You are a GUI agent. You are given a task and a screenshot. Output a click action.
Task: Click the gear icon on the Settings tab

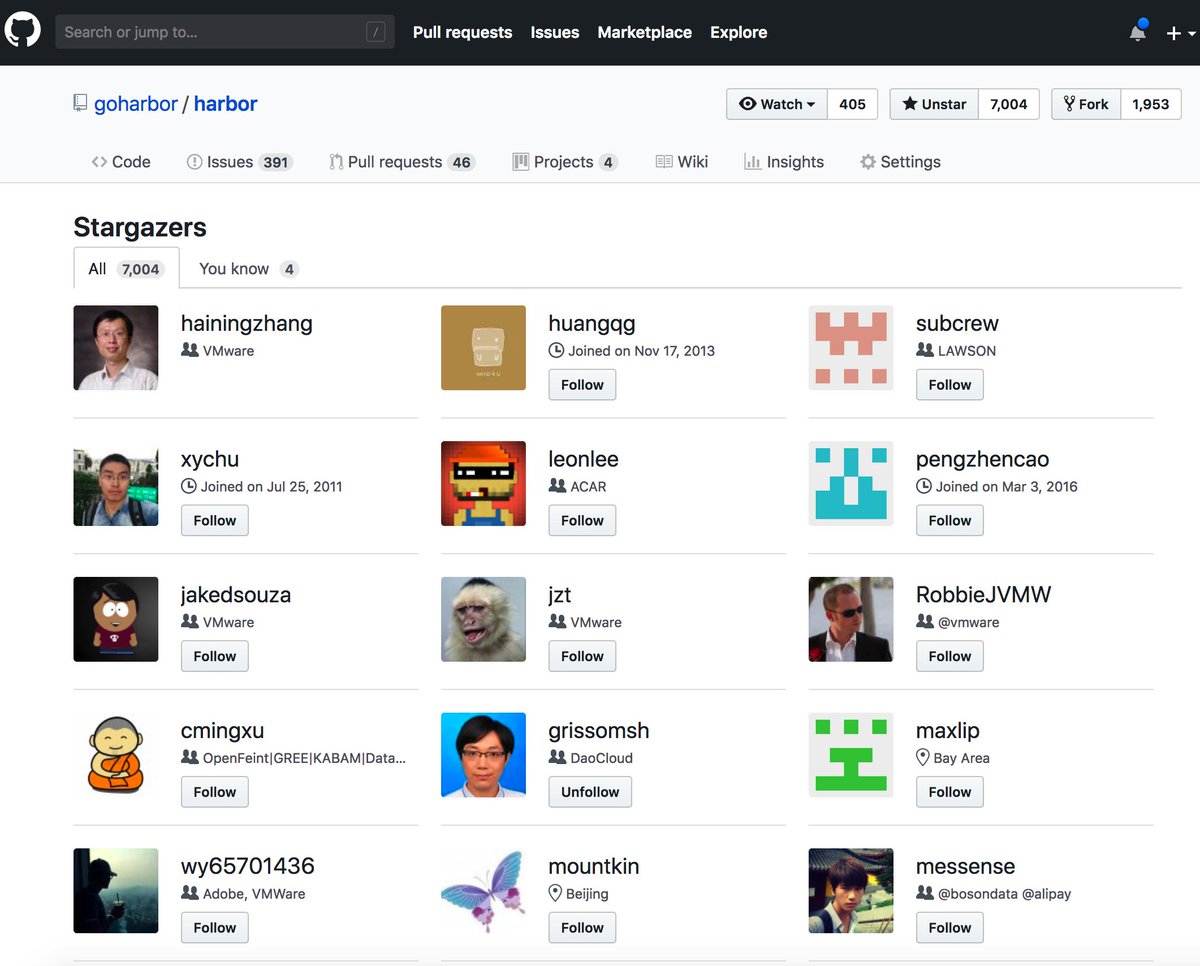coord(867,161)
